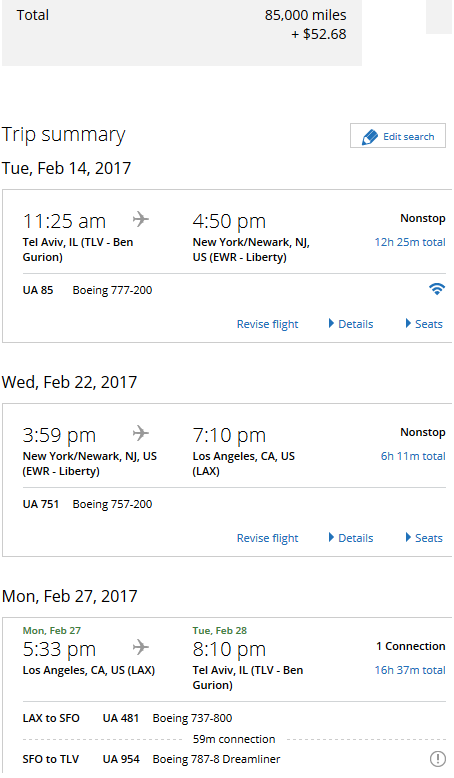Click the Trip summary heading
454x778 pixels.
64,134
